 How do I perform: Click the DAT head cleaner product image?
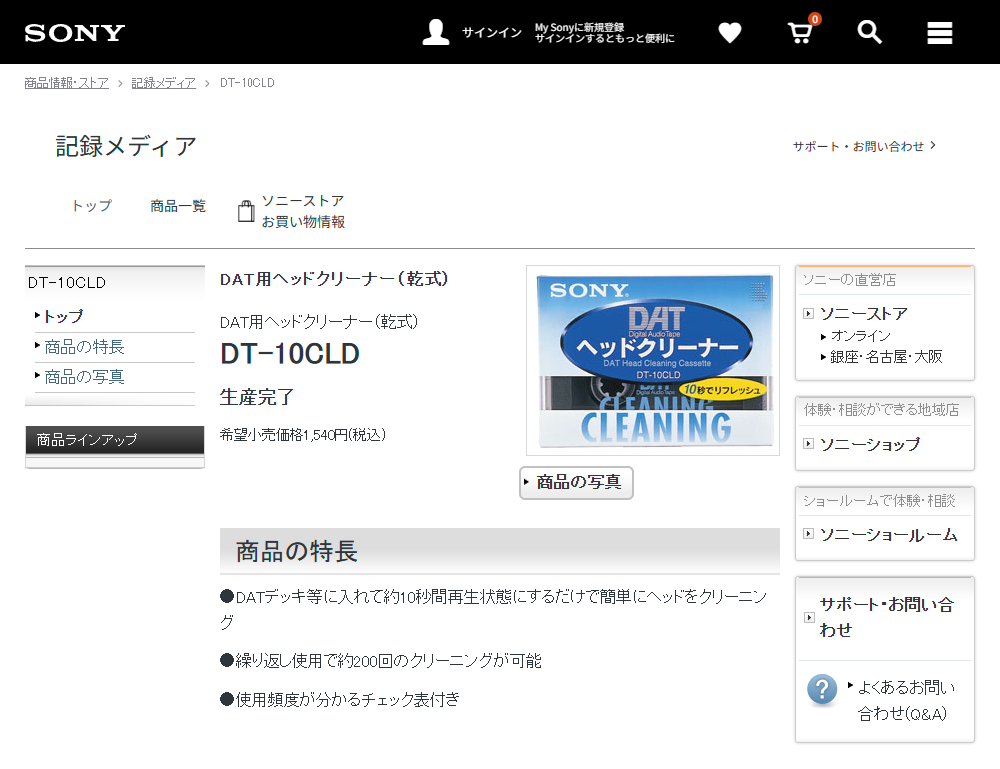point(653,361)
